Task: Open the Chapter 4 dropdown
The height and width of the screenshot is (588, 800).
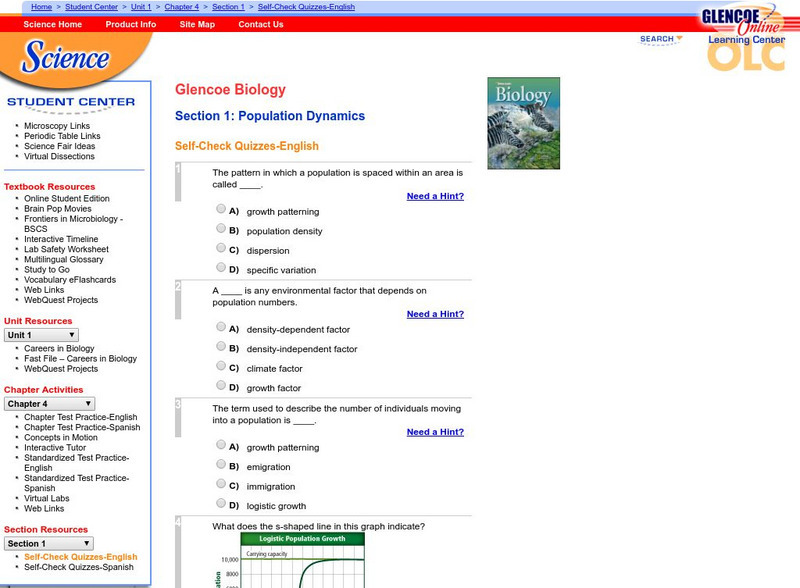Action: [x=49, y=404]
